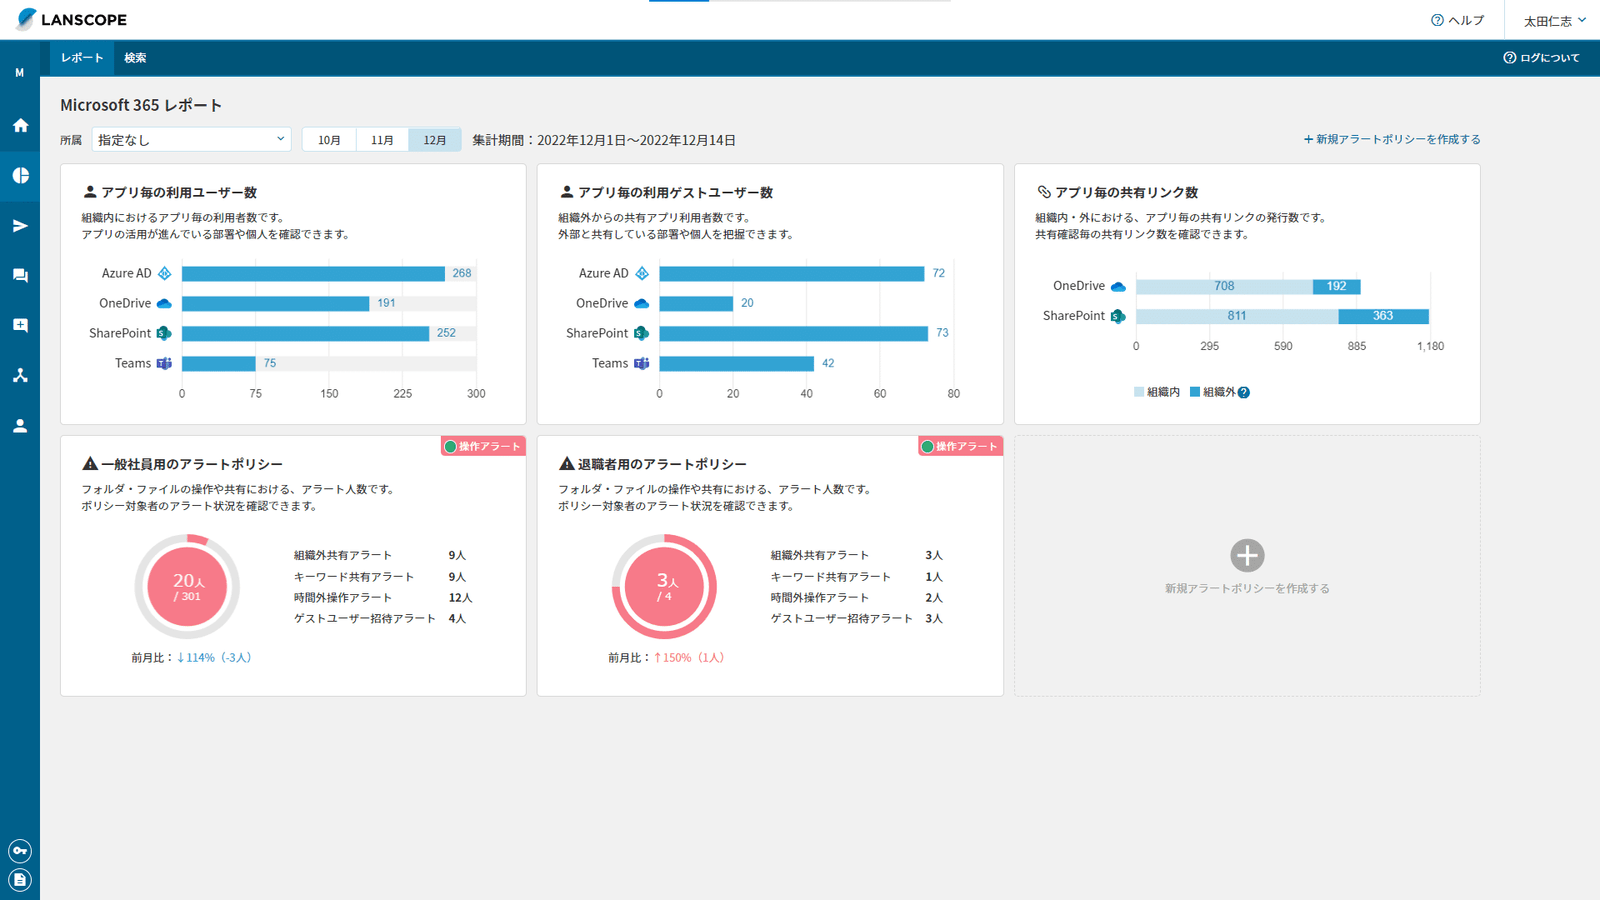Click the SharePoint 811 internal segment

click(1237, 316)
